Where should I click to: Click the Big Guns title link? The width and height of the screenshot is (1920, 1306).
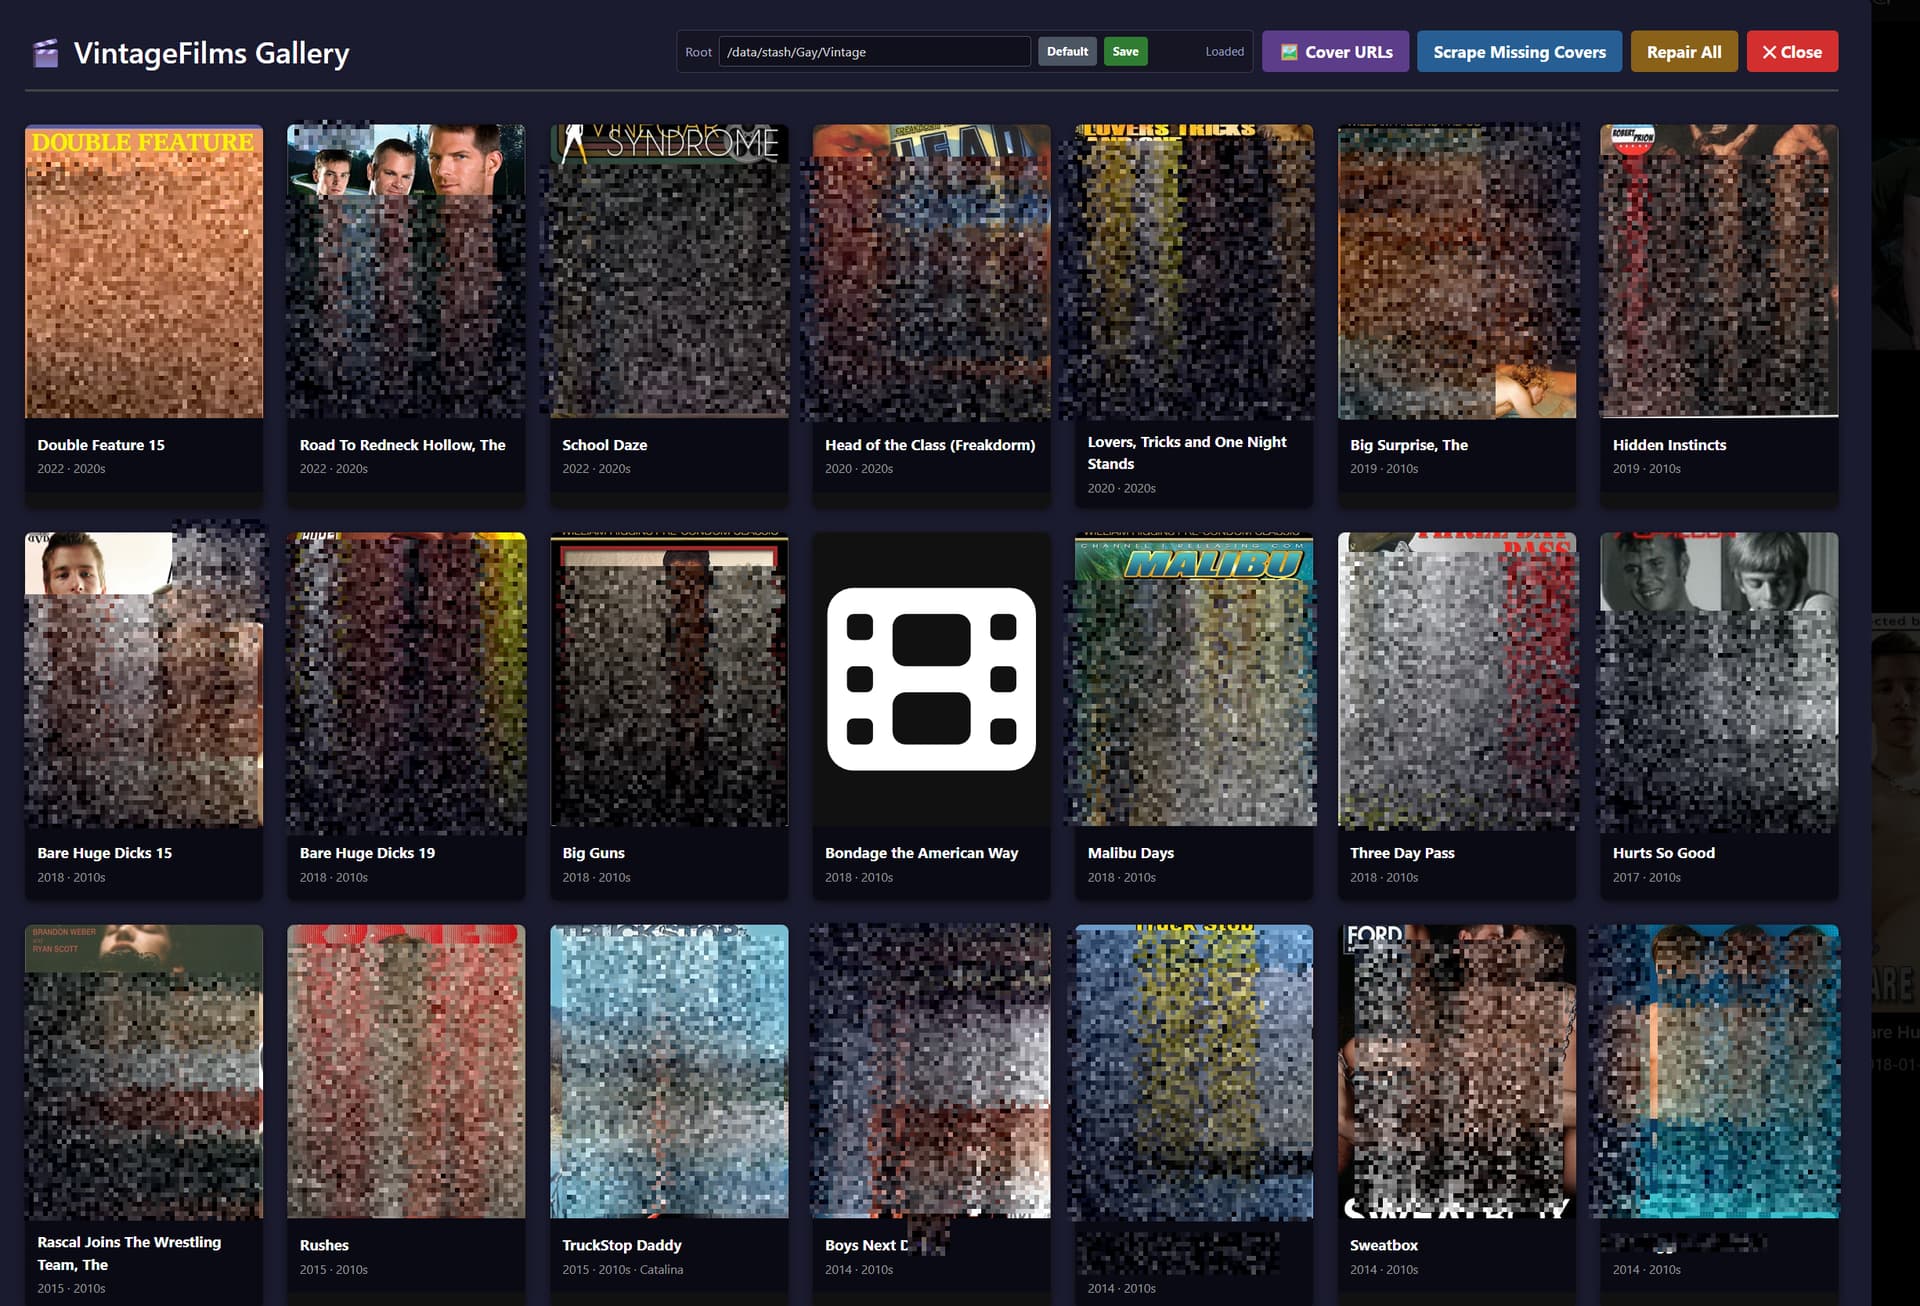coord(593,853)
